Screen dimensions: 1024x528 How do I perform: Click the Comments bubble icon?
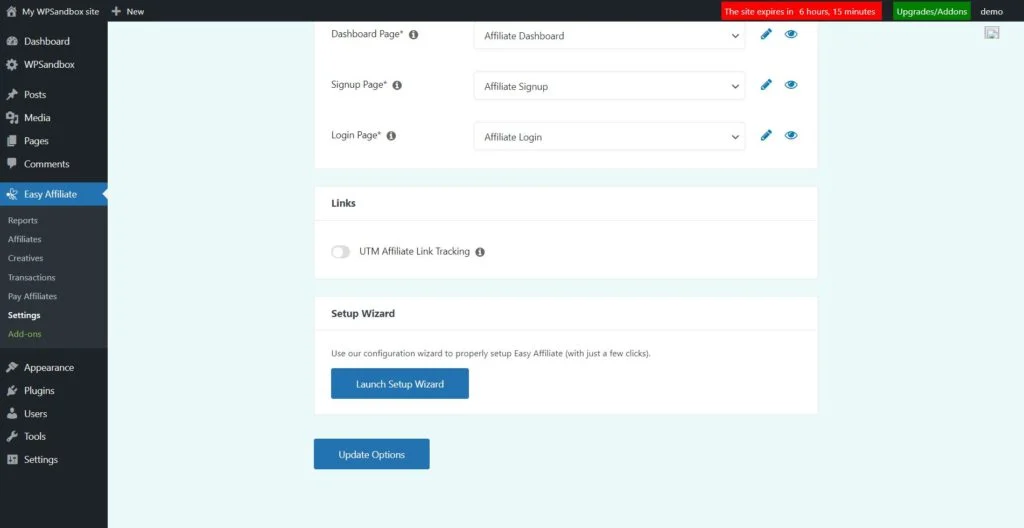[x=12, y=164]
